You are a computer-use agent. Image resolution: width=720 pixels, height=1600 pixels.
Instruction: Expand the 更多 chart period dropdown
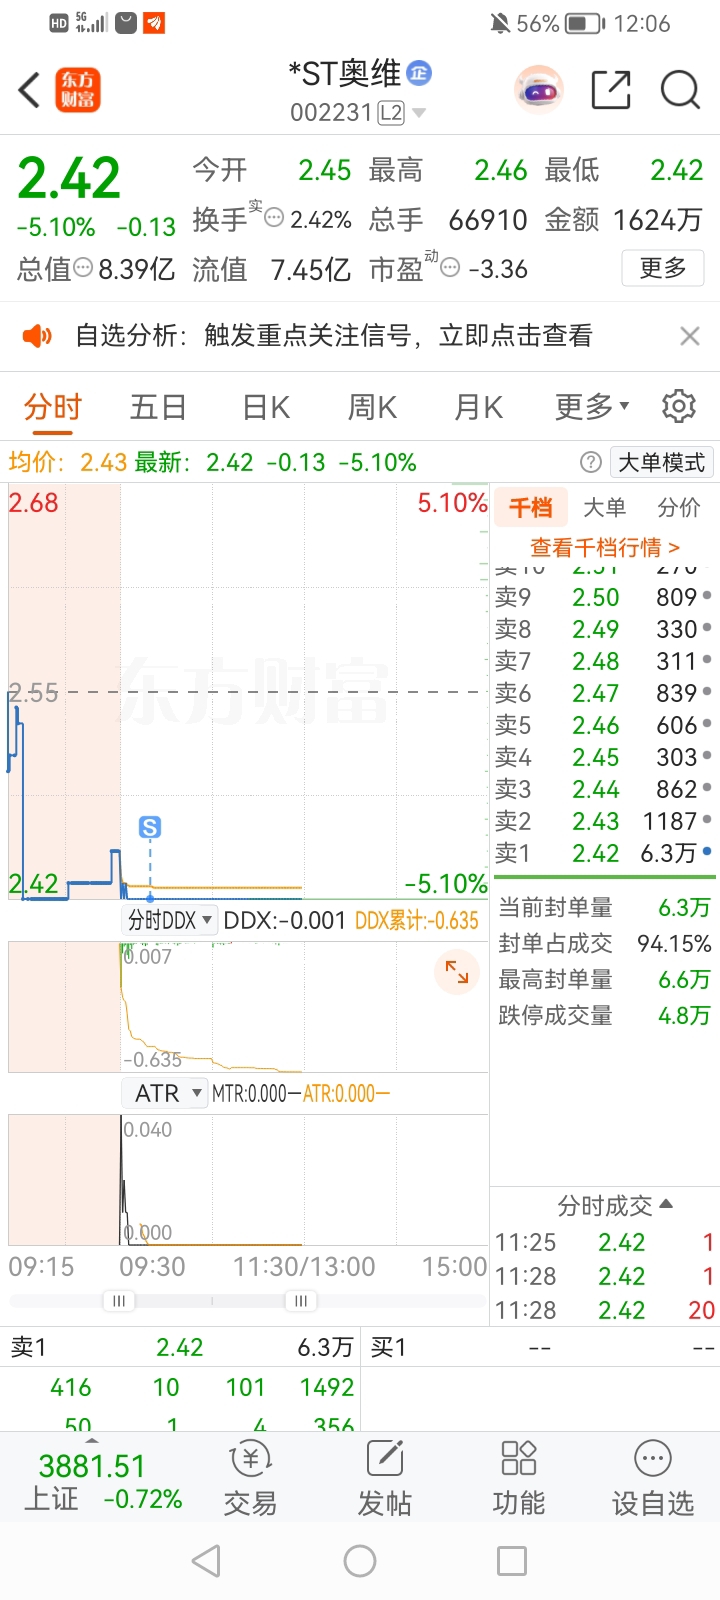[592, 407]
